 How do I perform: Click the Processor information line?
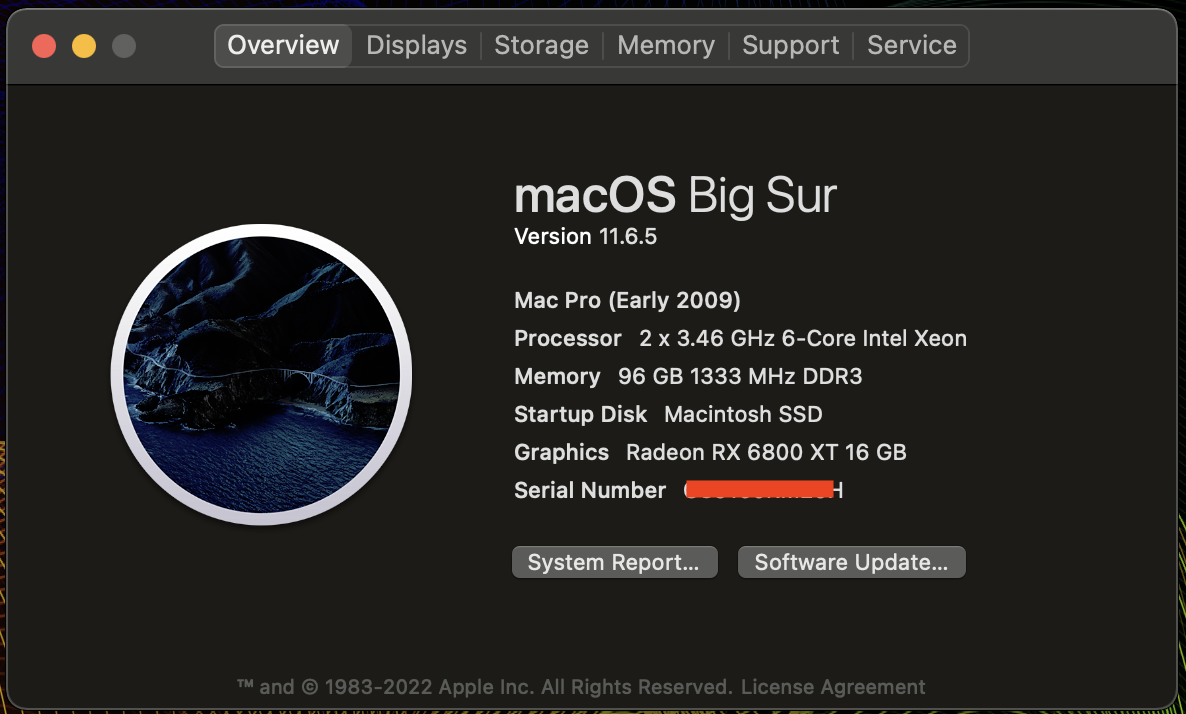(x=740, y=339)
